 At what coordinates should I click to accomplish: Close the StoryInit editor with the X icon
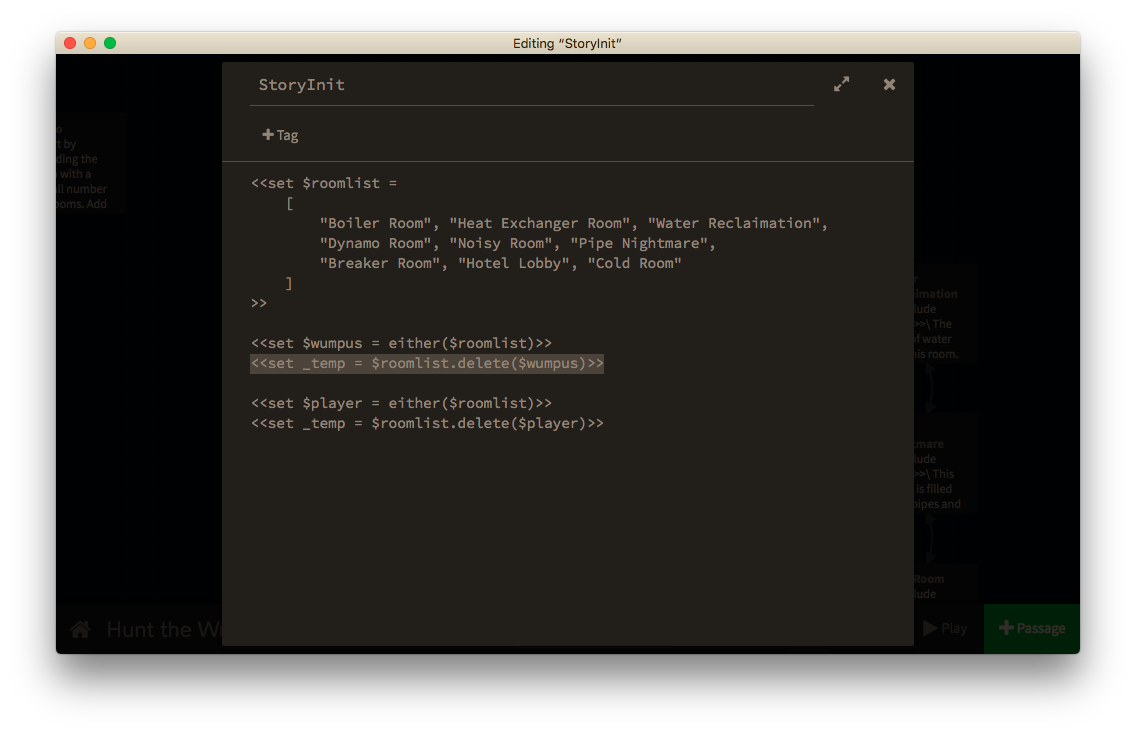click(x=889, y=84)
